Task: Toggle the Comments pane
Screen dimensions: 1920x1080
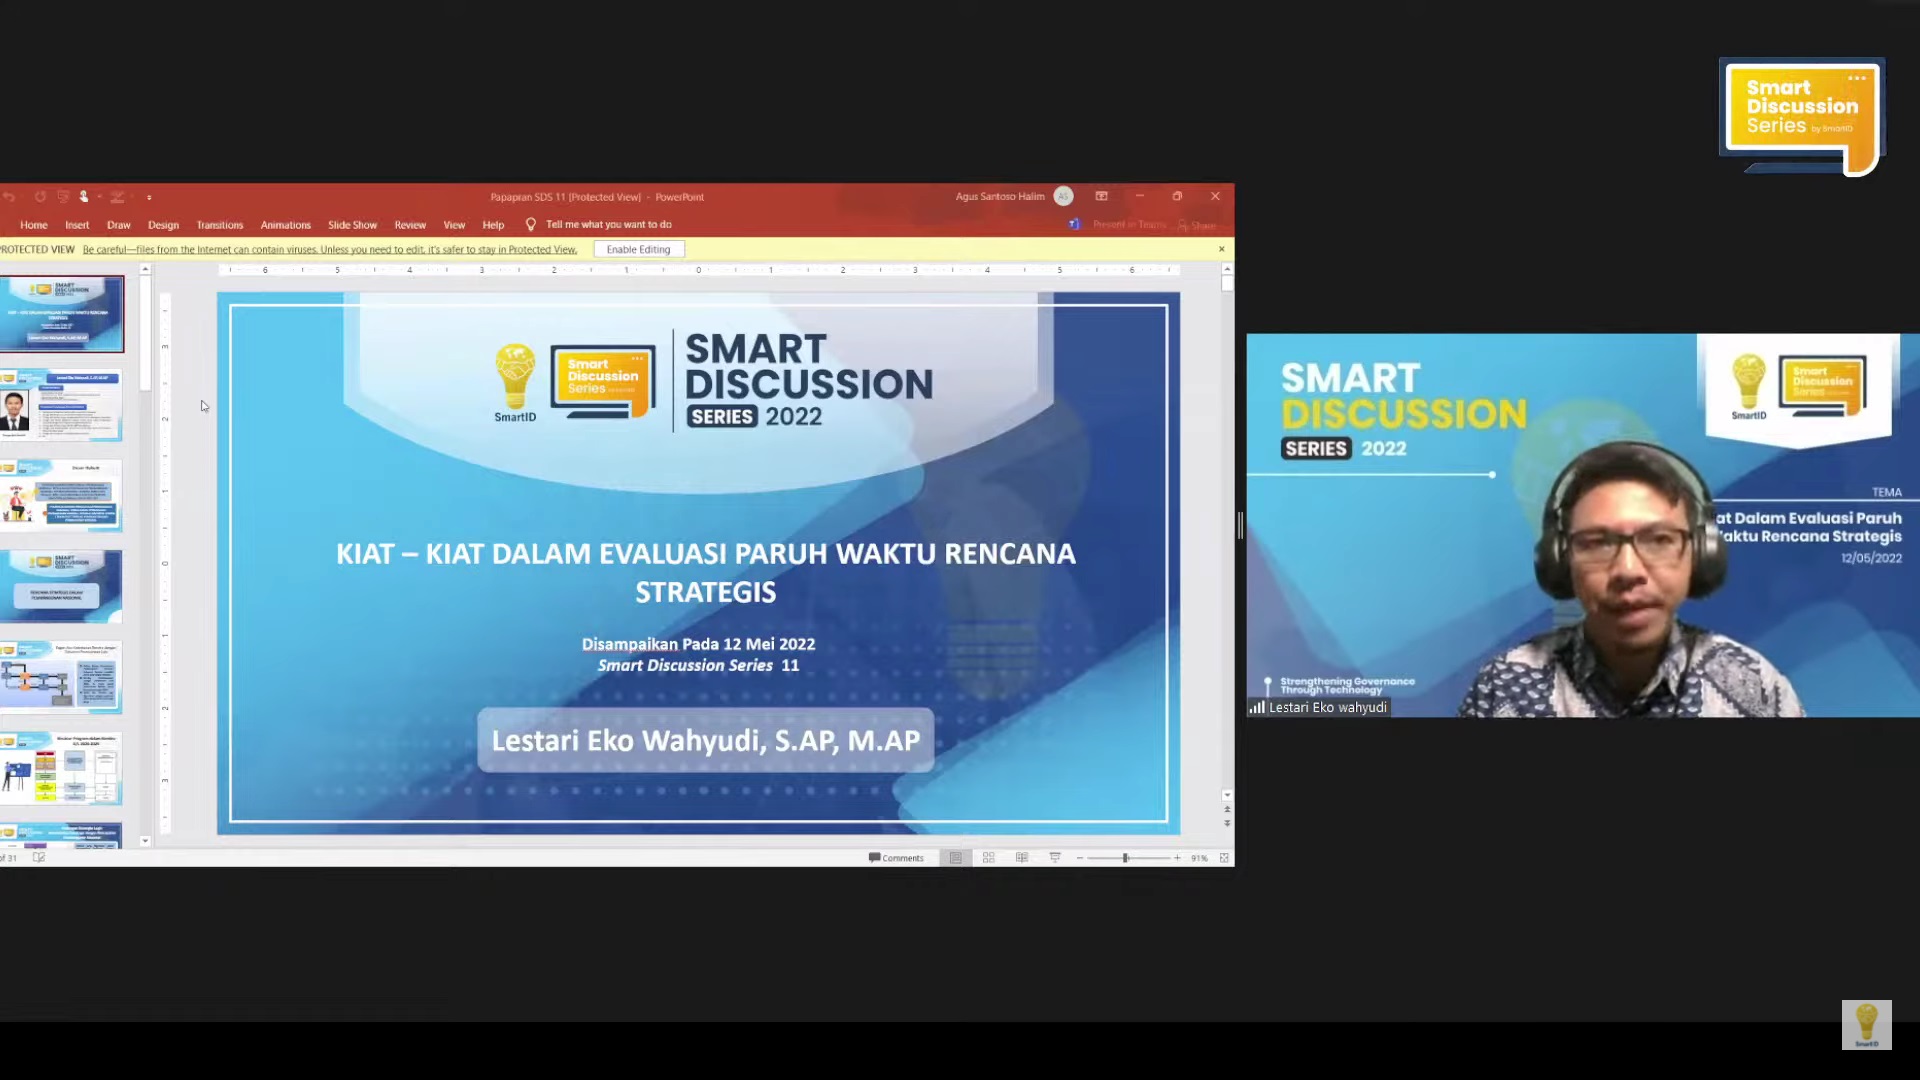Action: [x=896, y=858]
